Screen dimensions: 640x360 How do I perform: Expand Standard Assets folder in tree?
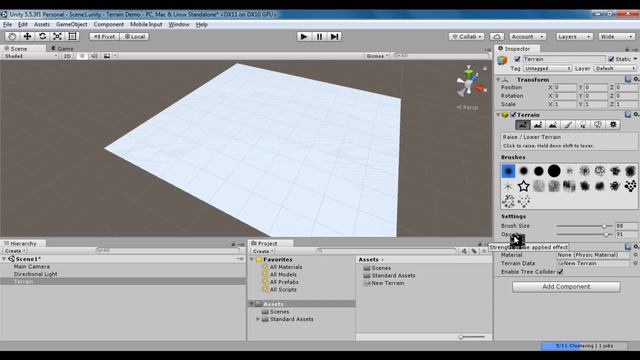pyautogui.click(x=258, y=319)
